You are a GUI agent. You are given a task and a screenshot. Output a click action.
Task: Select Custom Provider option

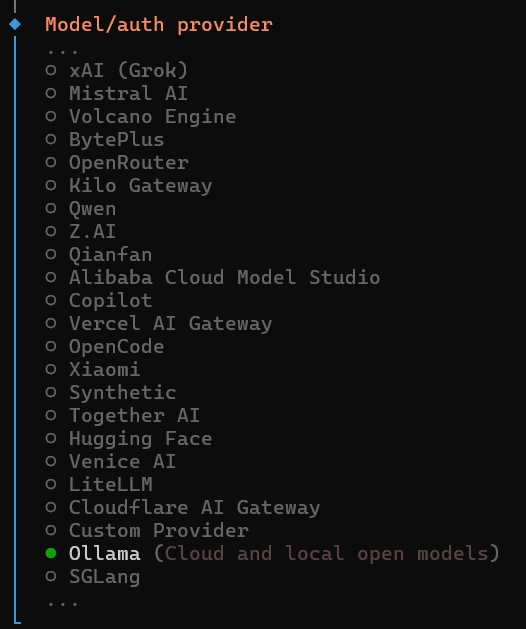click(x=147, y=531)
